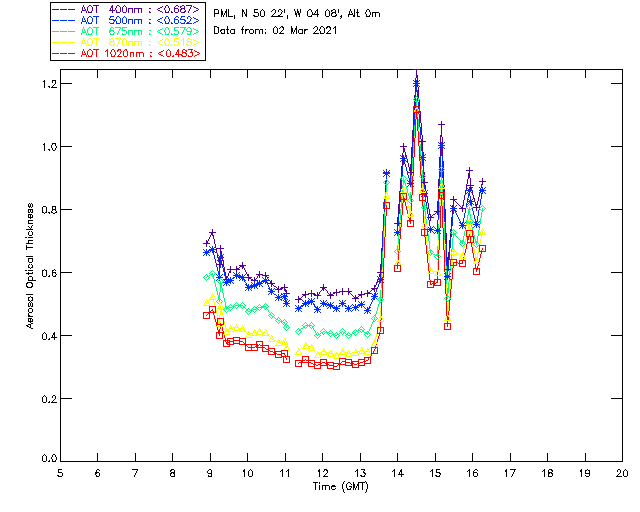This screenshot has height=512, width=640.
Task: Select the AOT 400nm legend entry
Action: click(x=127, y=9)
